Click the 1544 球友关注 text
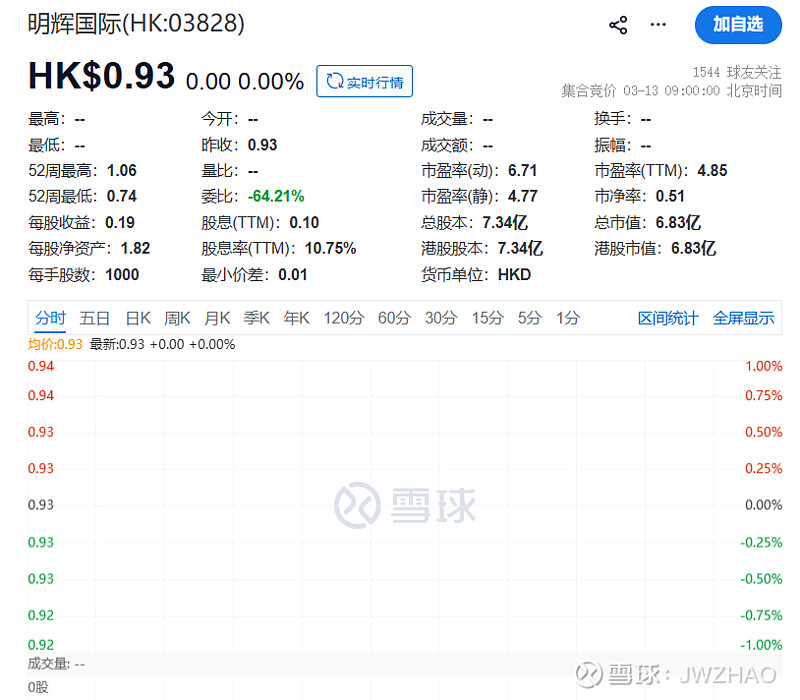 pos(737,72)
